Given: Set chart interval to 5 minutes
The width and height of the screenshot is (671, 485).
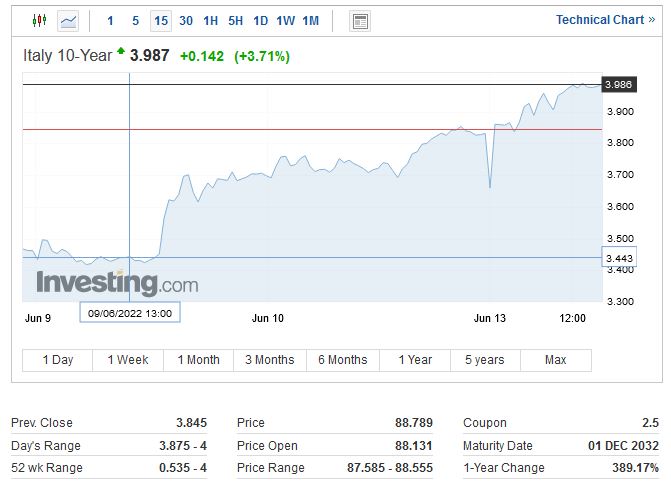Looking at the screenshot, I should pos(135,20).
